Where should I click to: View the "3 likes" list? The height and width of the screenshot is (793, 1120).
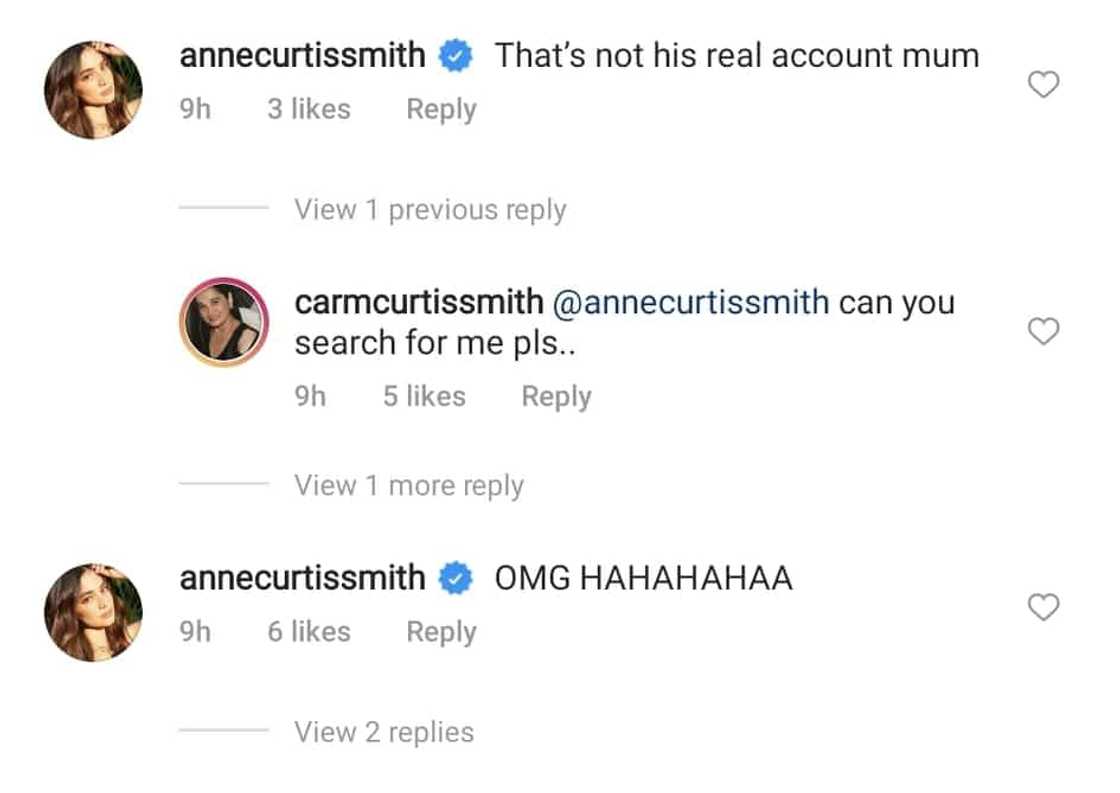click(x=308, y=109)
